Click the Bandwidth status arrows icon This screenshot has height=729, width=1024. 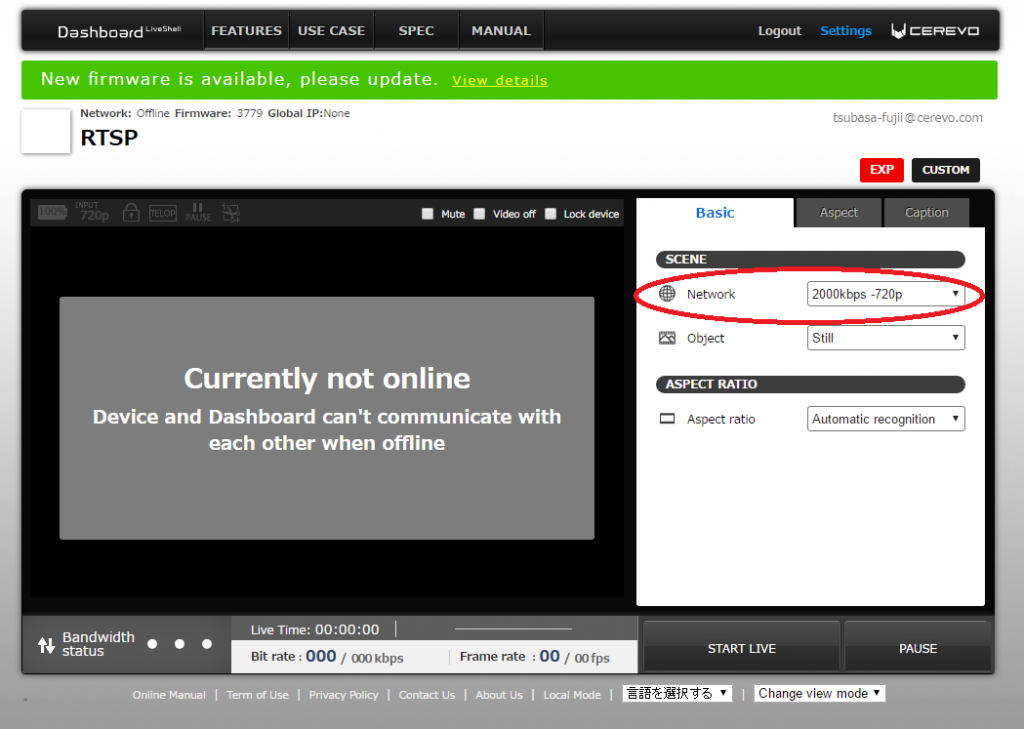[x=46, y=645]
